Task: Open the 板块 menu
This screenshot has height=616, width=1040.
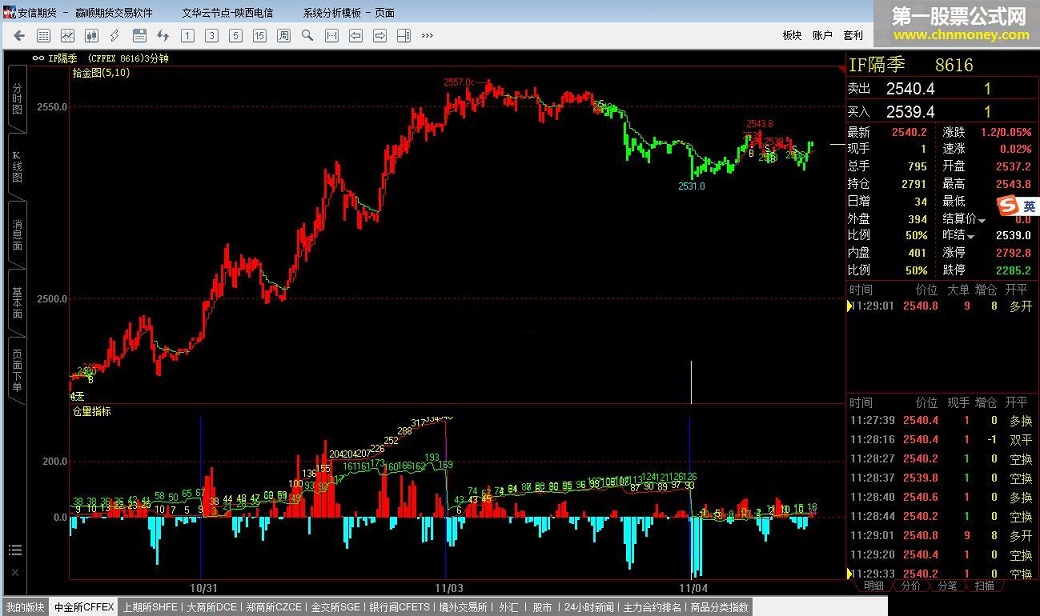Action: click(792, 36)
